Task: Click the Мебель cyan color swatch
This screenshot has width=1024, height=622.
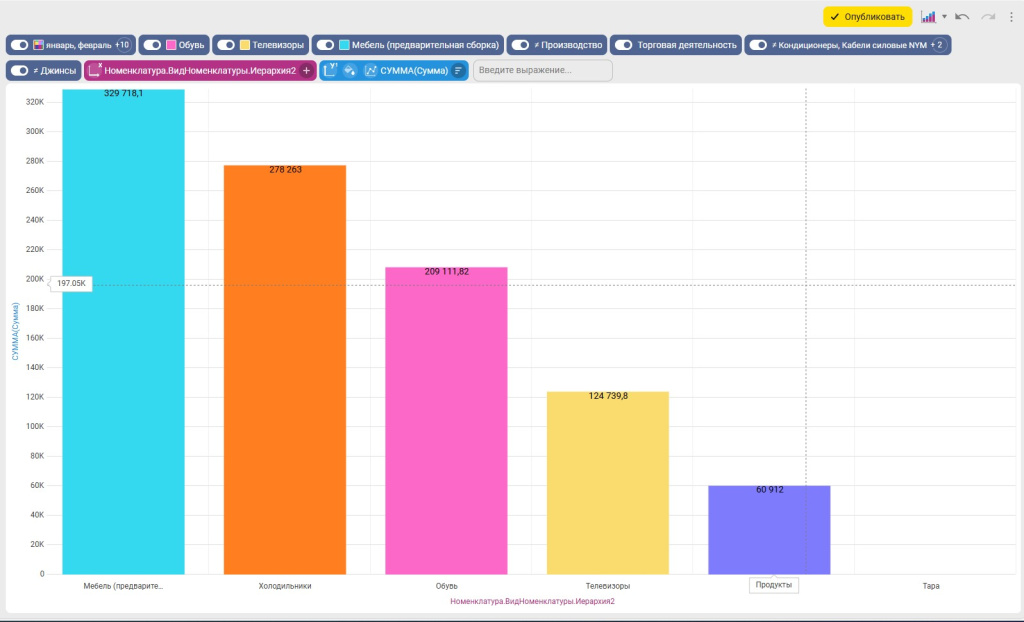Action: click(x=344, y=45)
